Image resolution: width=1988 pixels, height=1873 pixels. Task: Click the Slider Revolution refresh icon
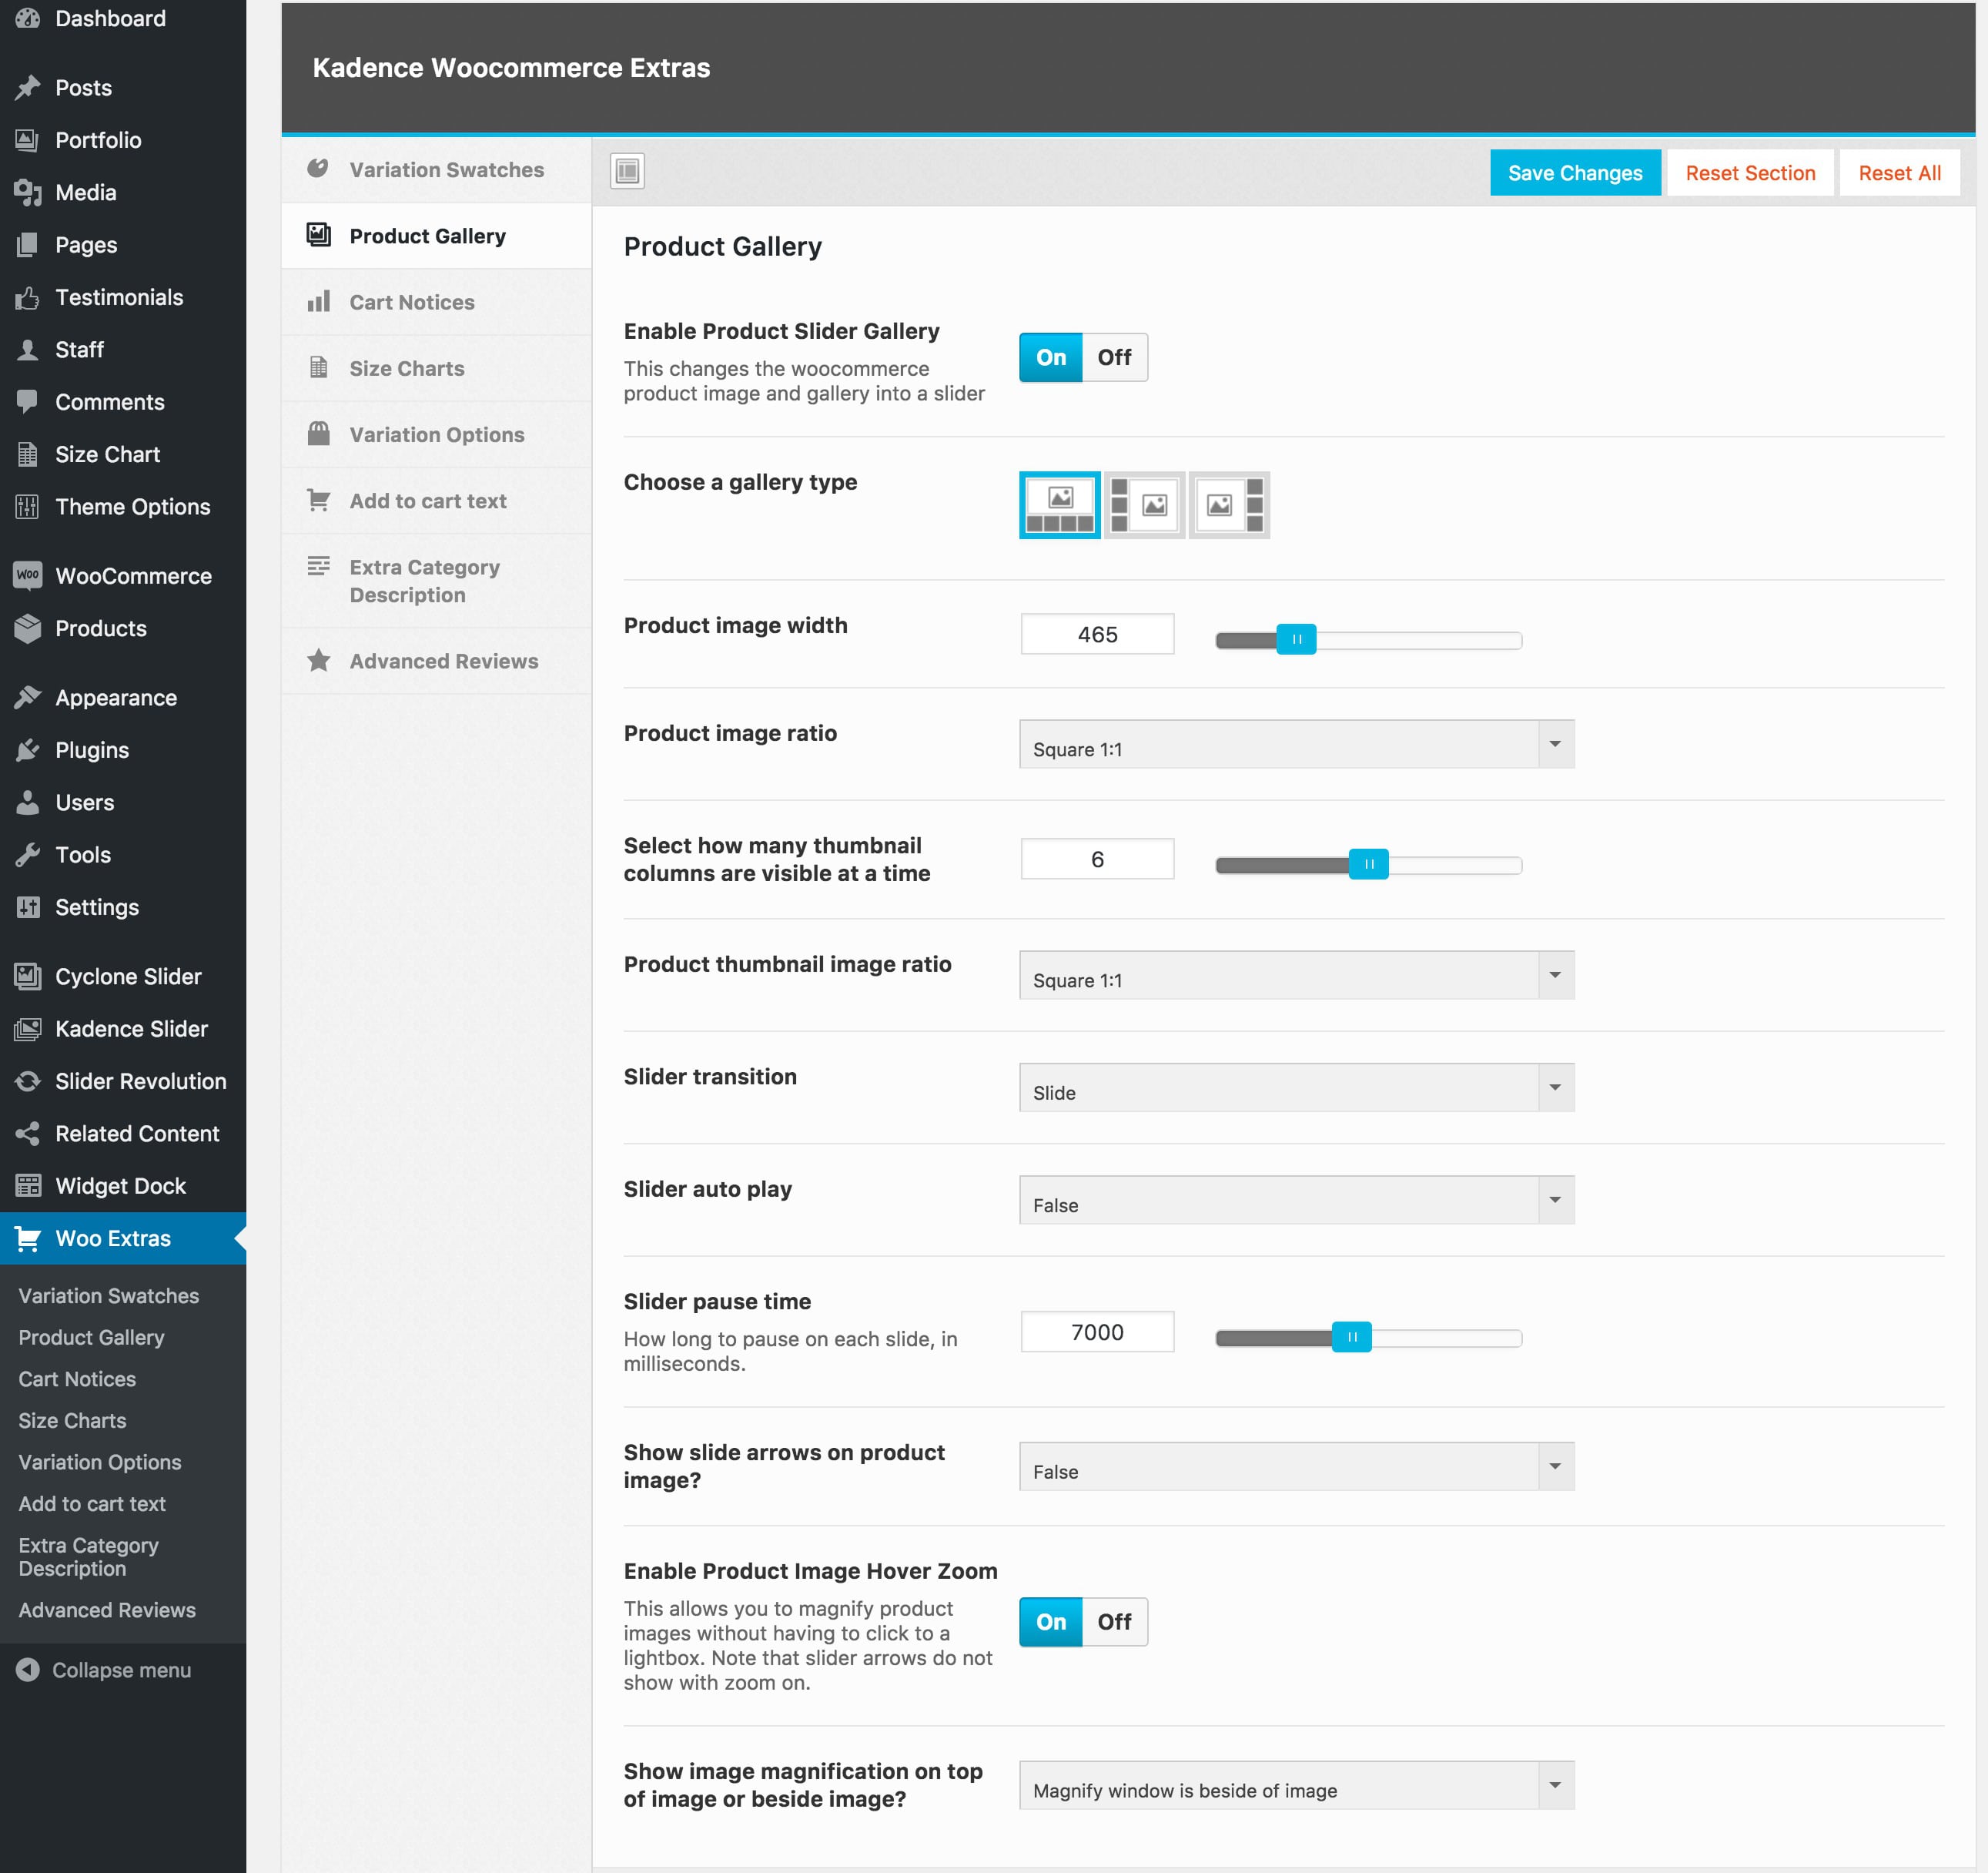[x=28, y=1081]
